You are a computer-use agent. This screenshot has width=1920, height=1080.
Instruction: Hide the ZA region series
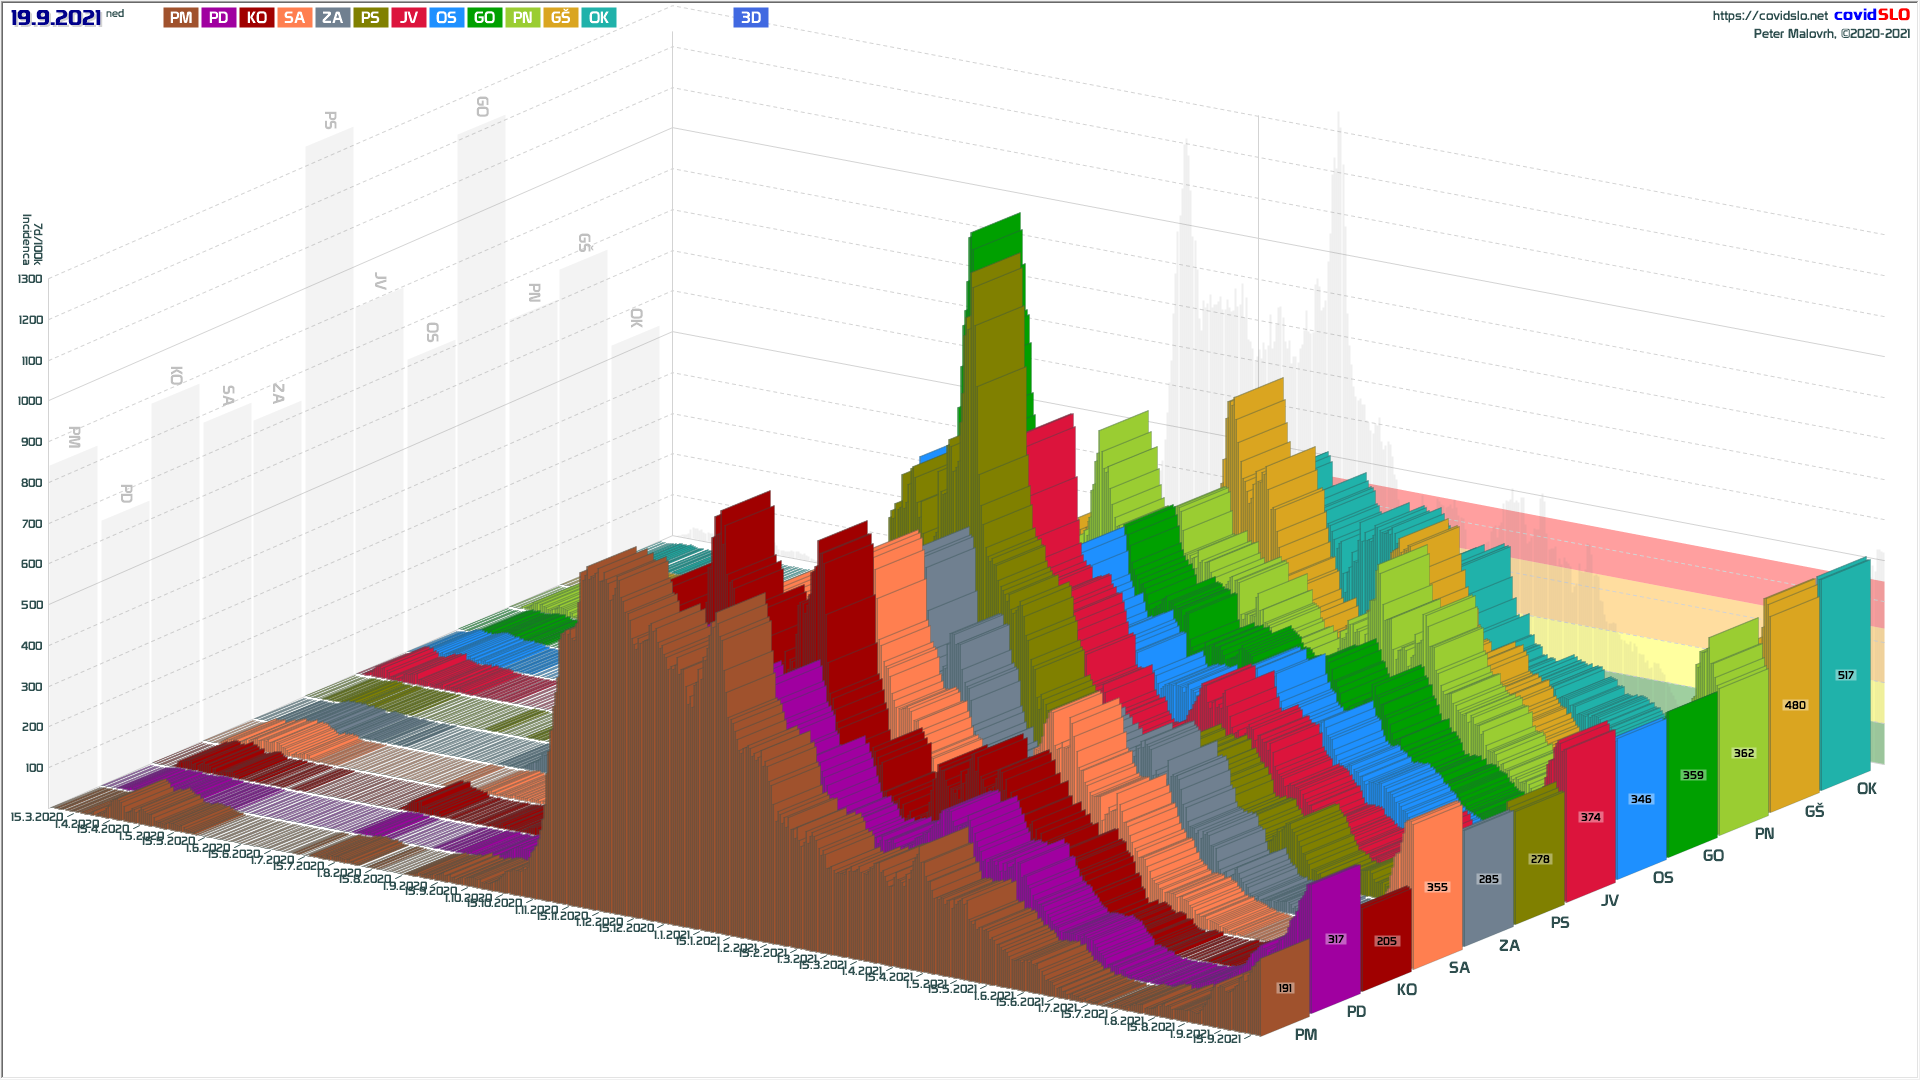click(332, 18)
